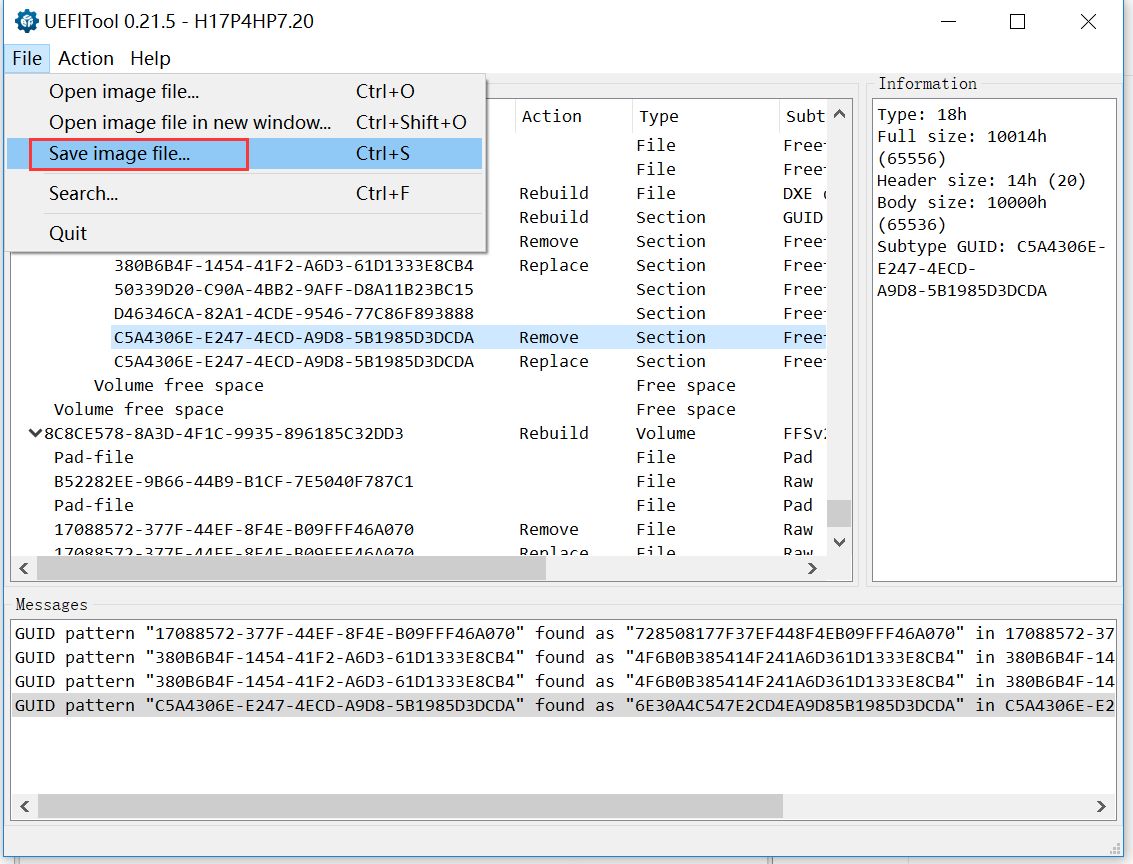Click structure tree horizontal scroll right arrow
Screen dimensions: 1133x864
coord(812,569)
